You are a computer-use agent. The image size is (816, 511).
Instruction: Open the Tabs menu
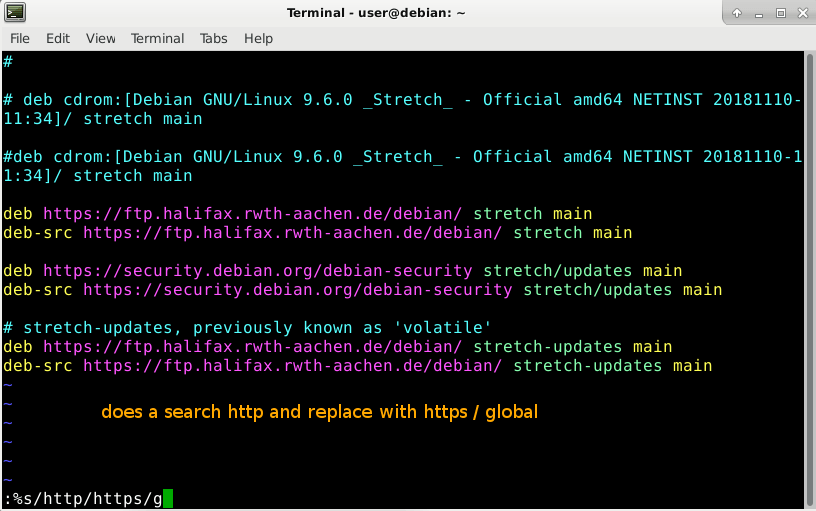[x=213, y=39]
